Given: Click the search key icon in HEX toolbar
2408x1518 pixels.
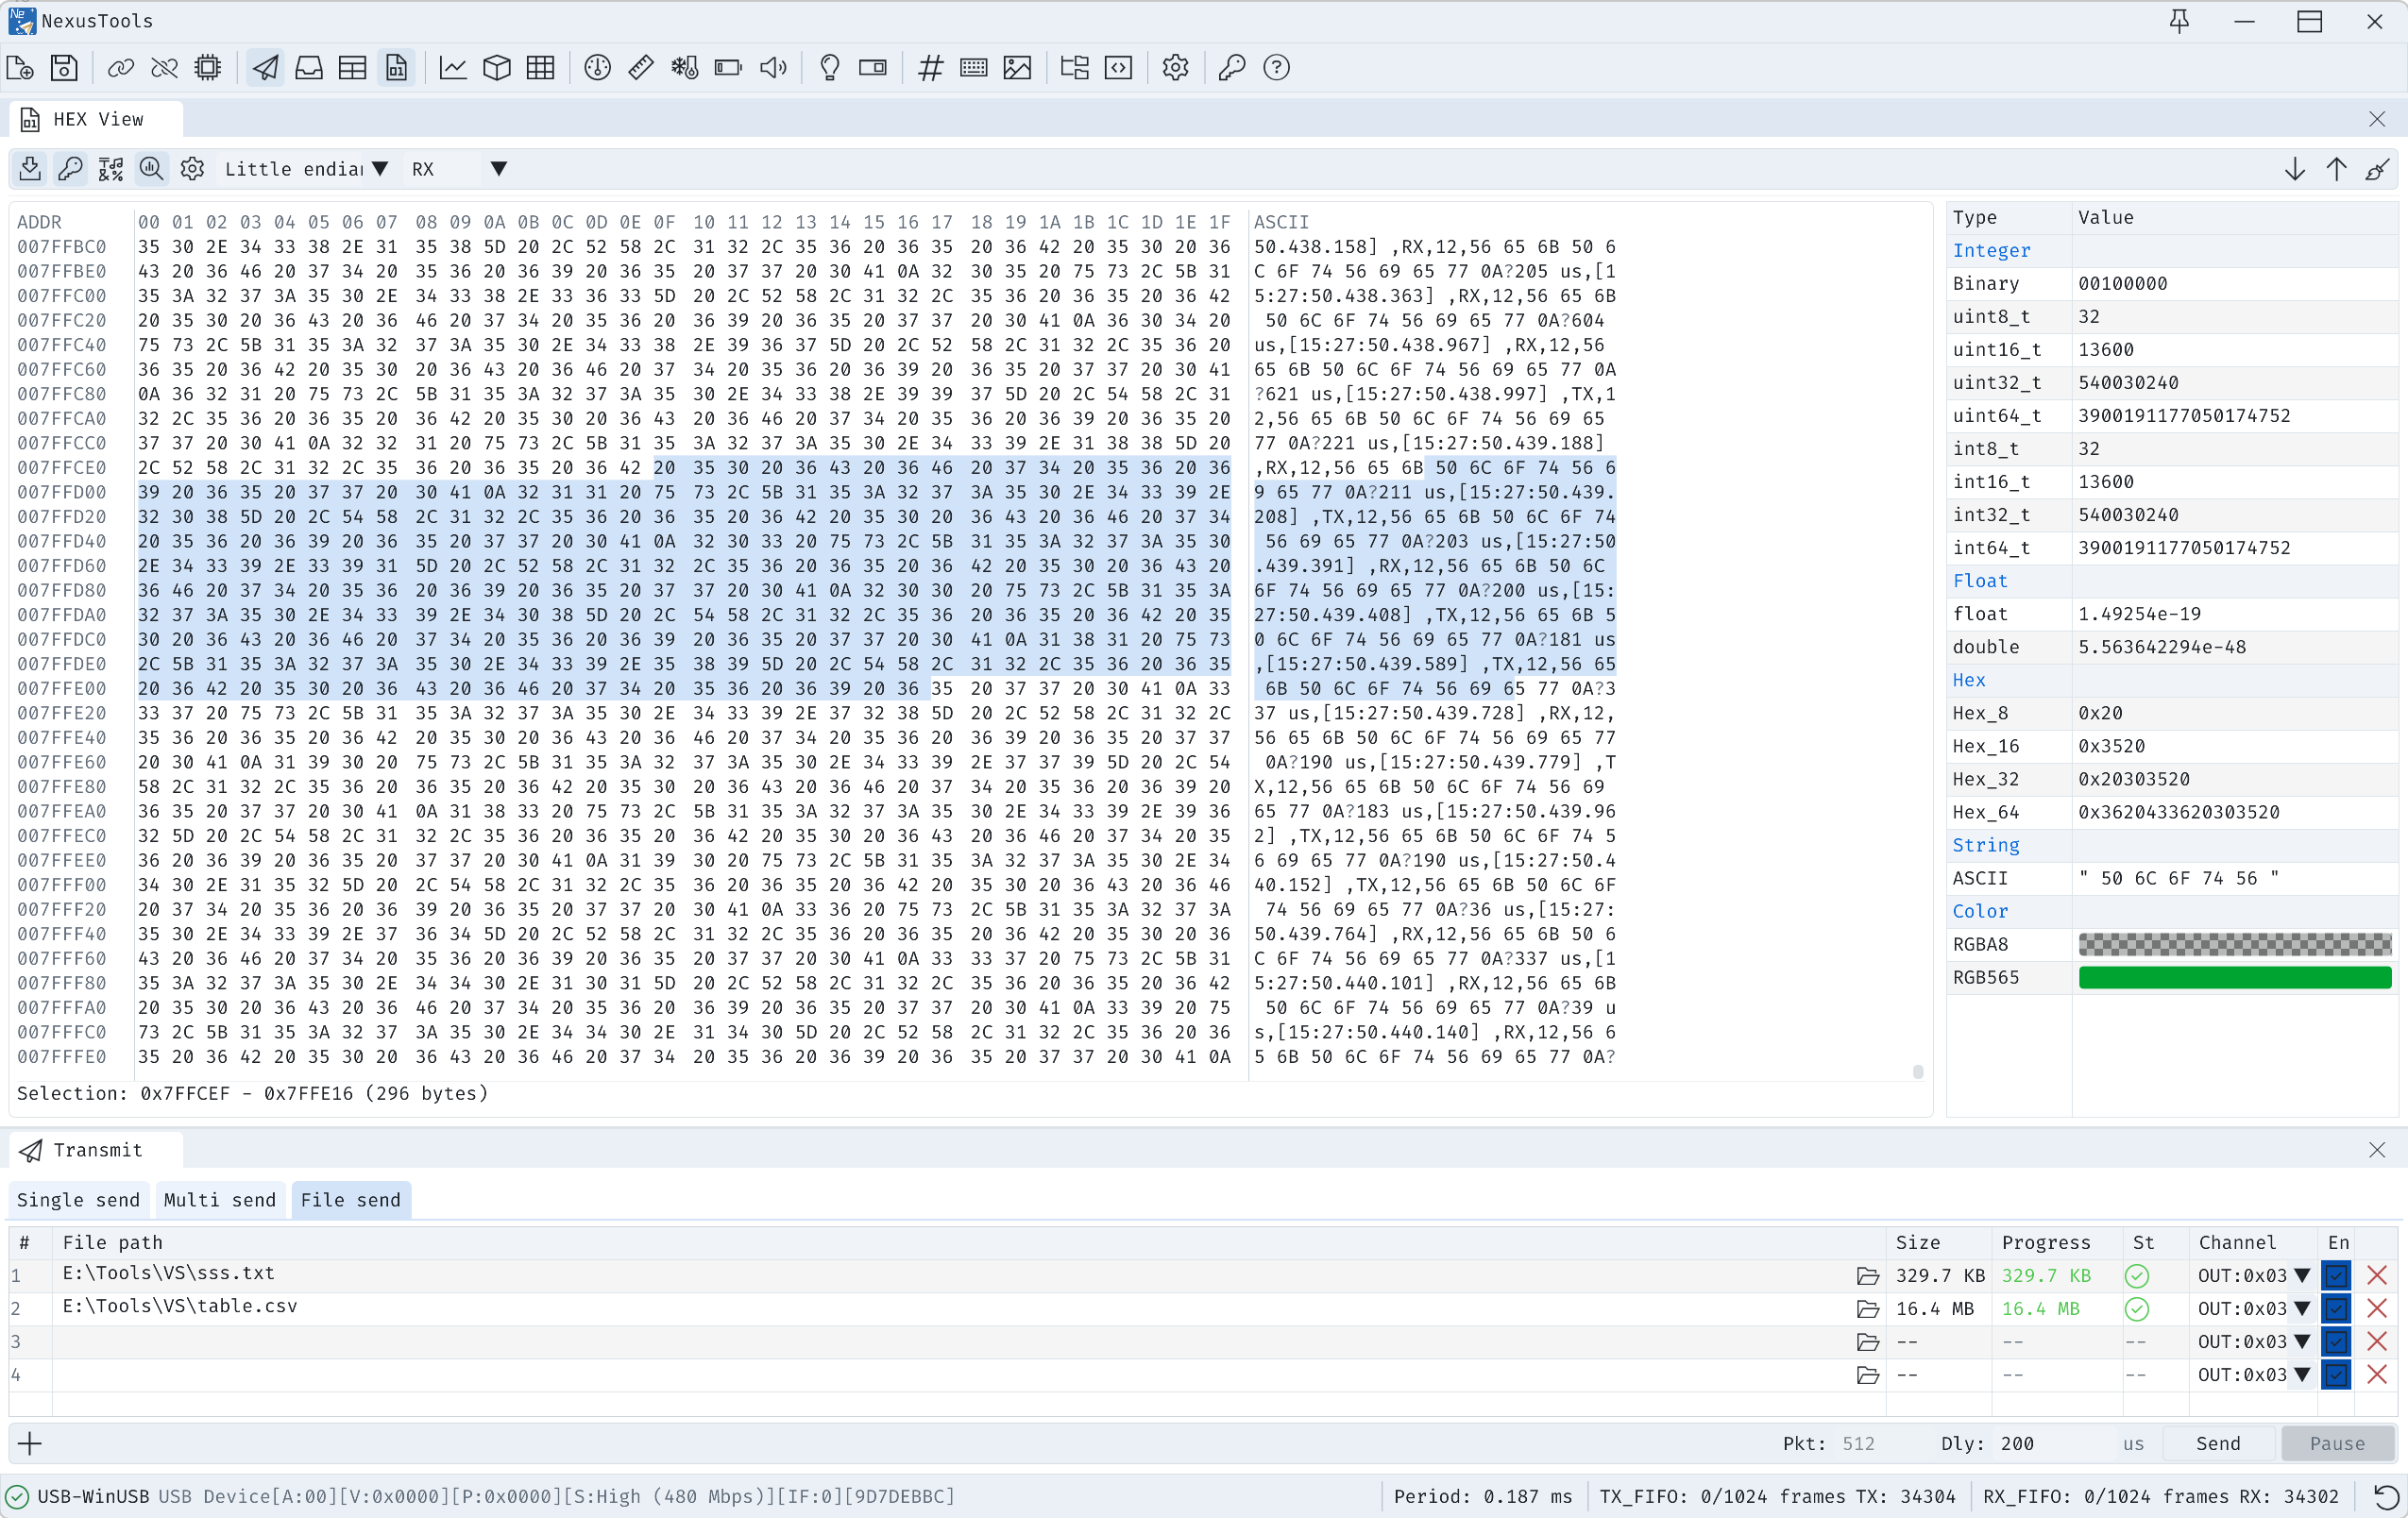Looking at the screenshot, I should click(70, 169).
